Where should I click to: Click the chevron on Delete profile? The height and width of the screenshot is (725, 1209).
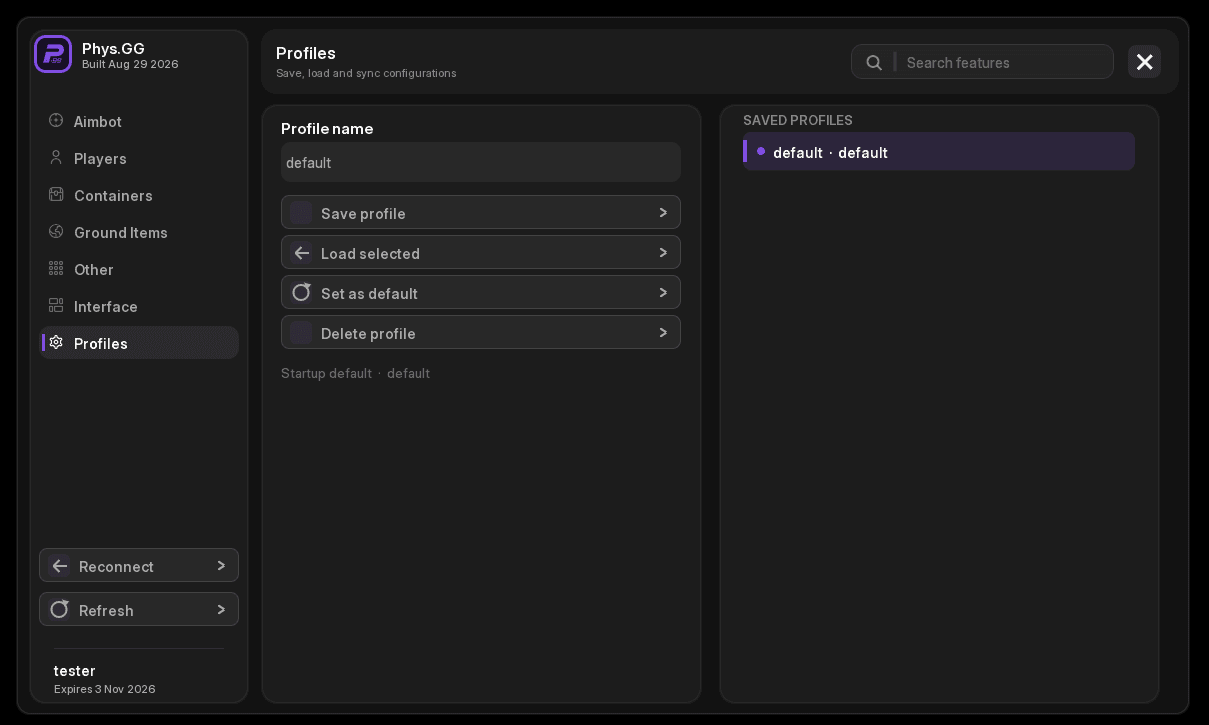click(x=663, y=333)
